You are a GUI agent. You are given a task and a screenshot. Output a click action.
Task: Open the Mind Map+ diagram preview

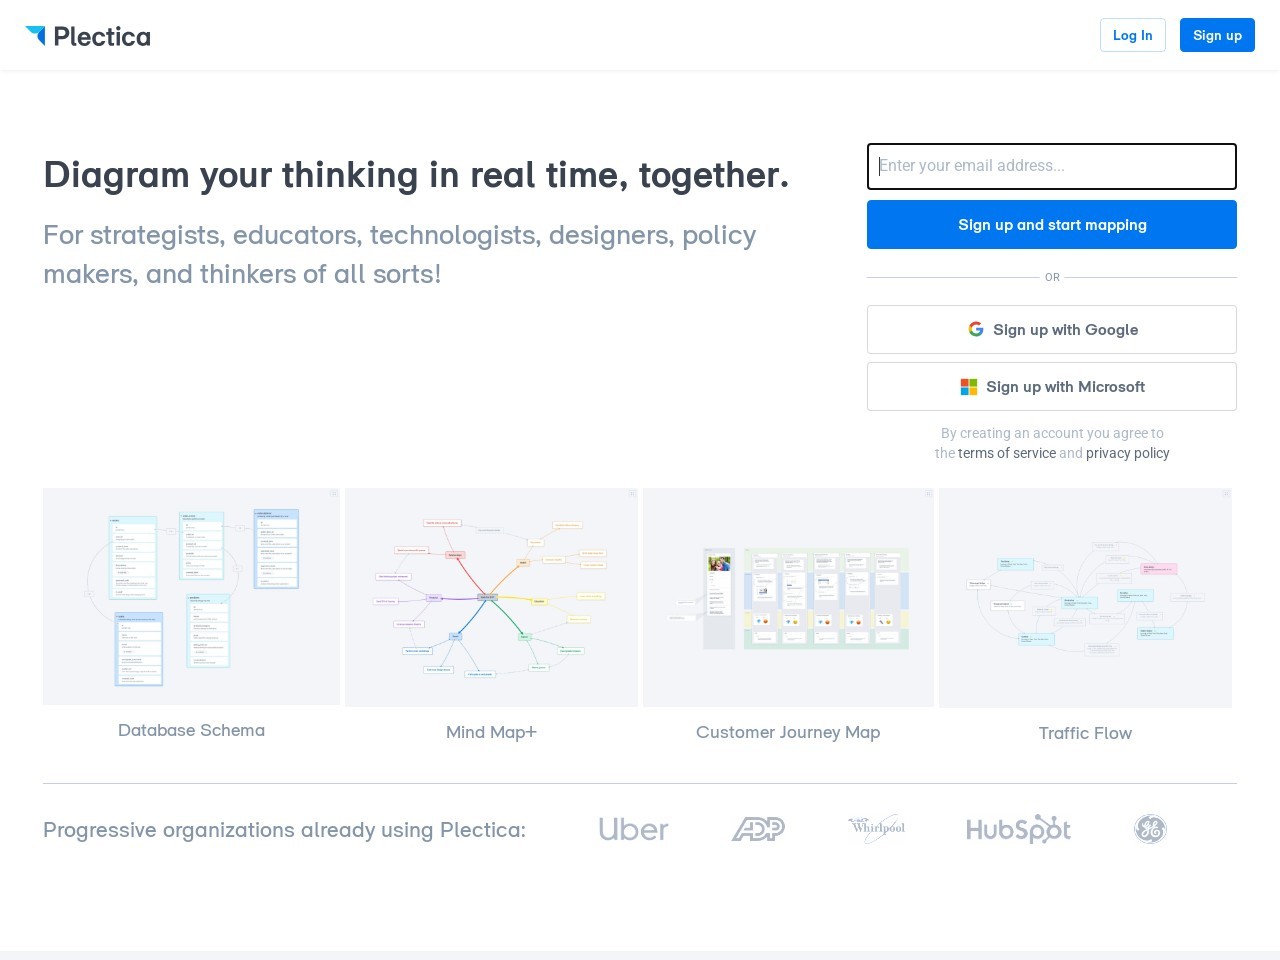491,597
